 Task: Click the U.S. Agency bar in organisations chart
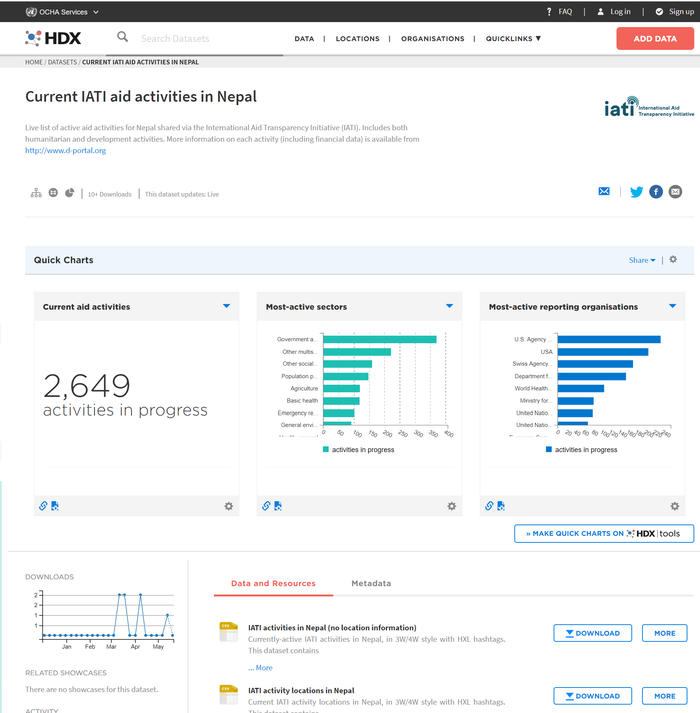(609, 339)
